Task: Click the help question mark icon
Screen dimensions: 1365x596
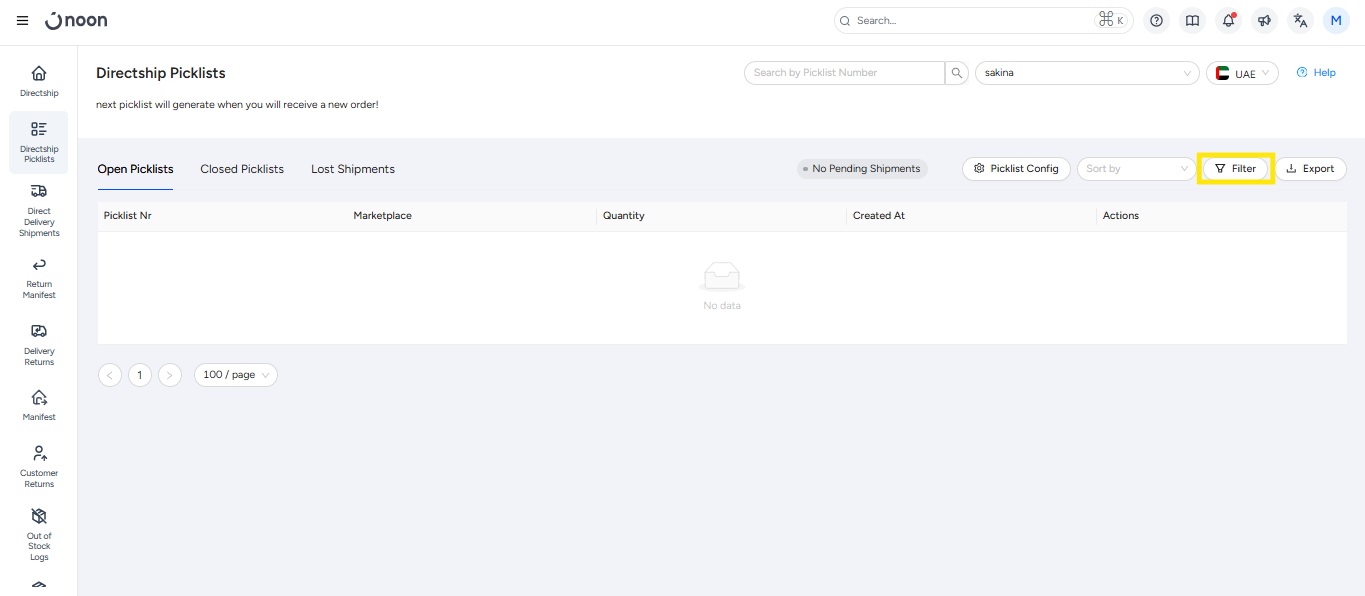Action: (1156, 20)
